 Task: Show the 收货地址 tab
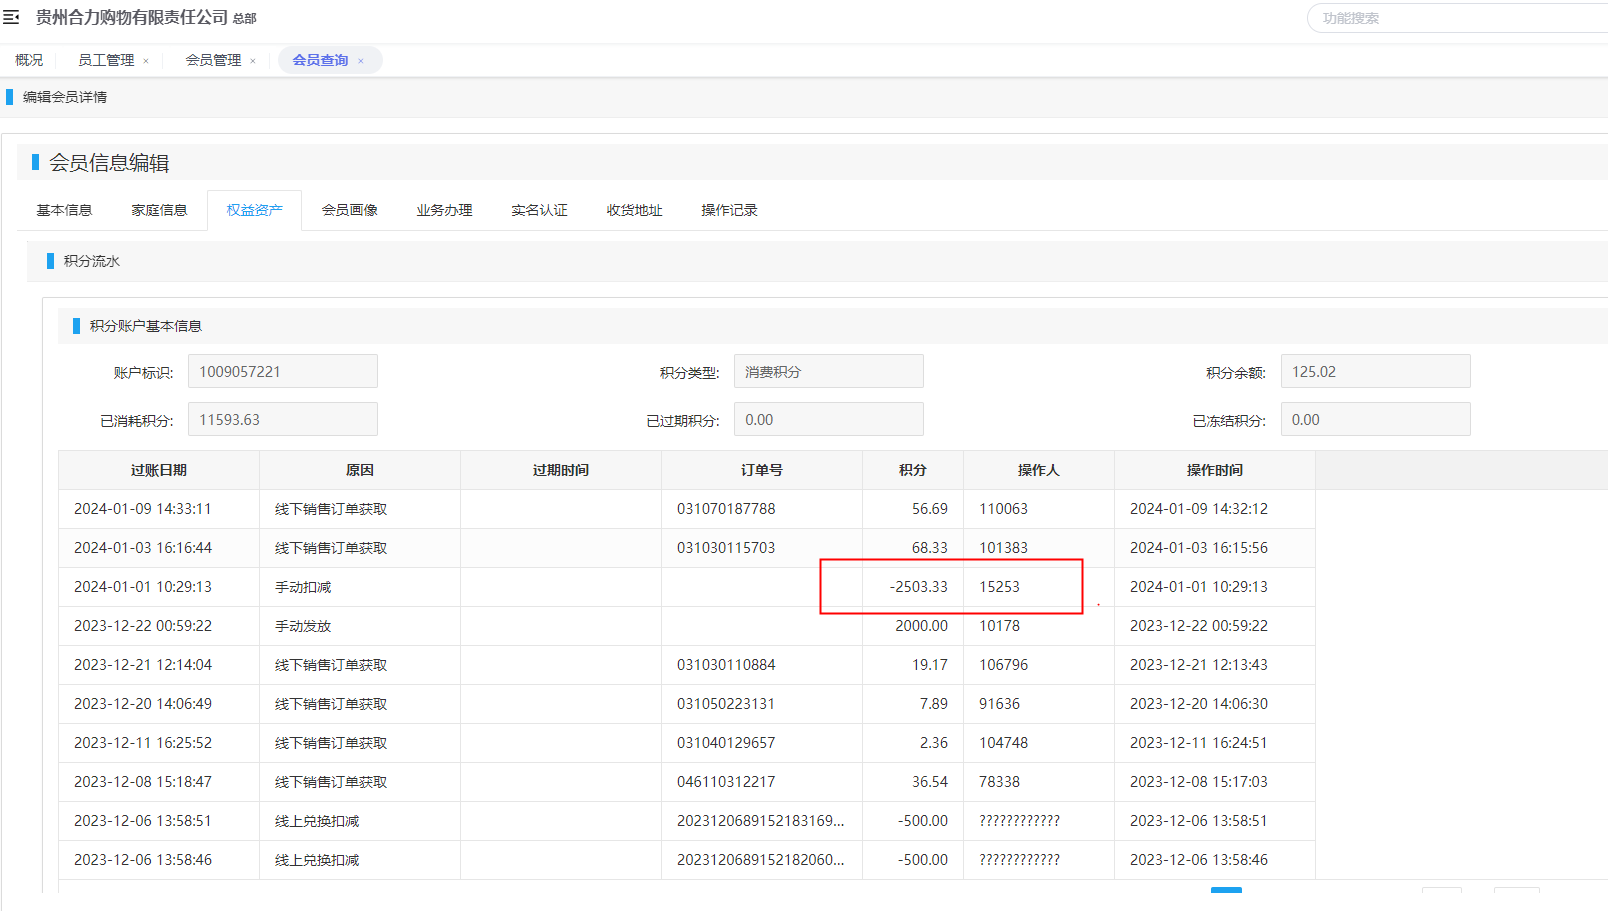pos(634,210)
